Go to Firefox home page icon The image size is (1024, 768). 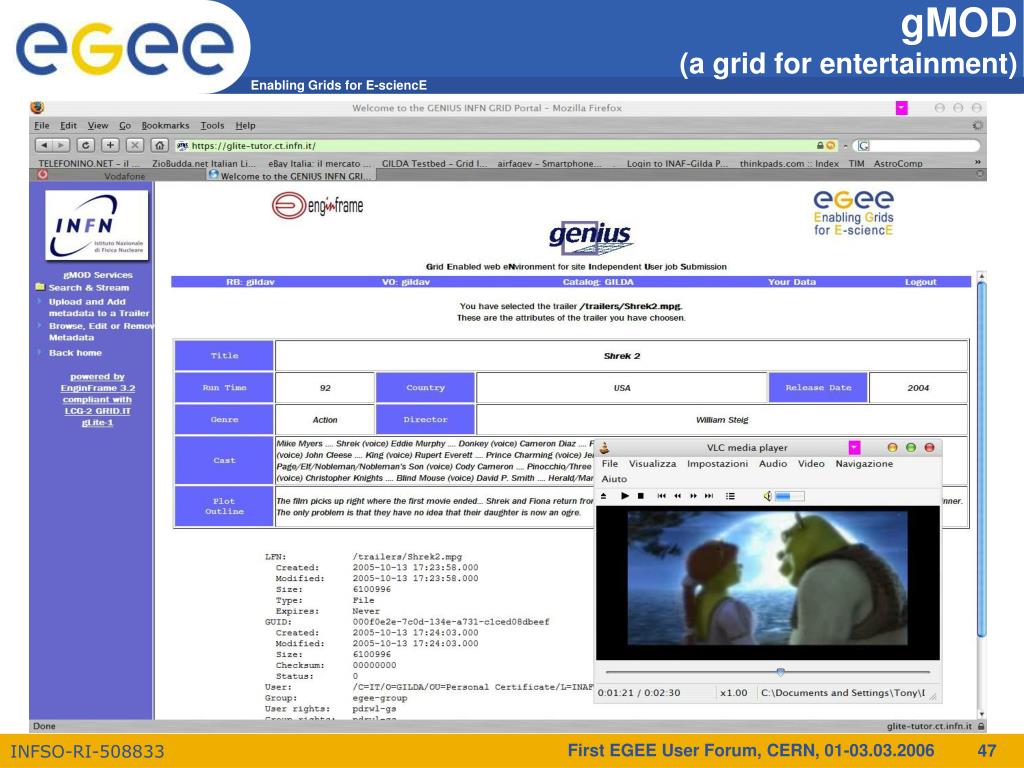[159, 145]
